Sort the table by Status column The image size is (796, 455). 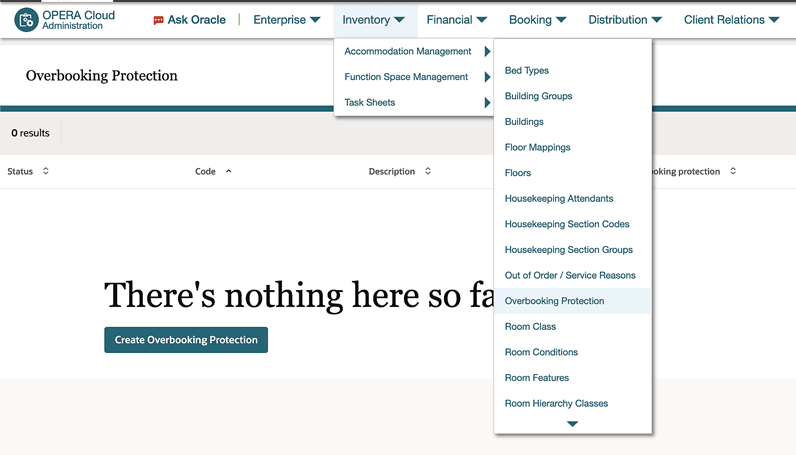click(x=46, y=171)
